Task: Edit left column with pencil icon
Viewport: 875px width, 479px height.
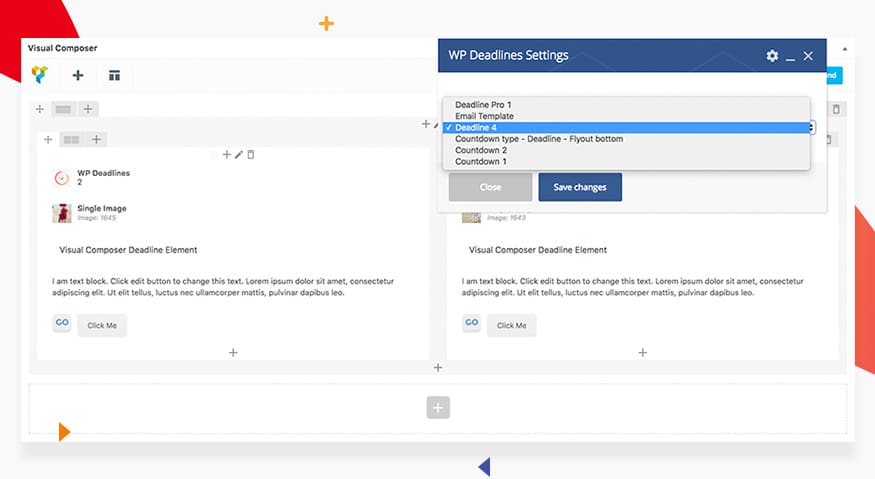Action: tap(239, 155)
